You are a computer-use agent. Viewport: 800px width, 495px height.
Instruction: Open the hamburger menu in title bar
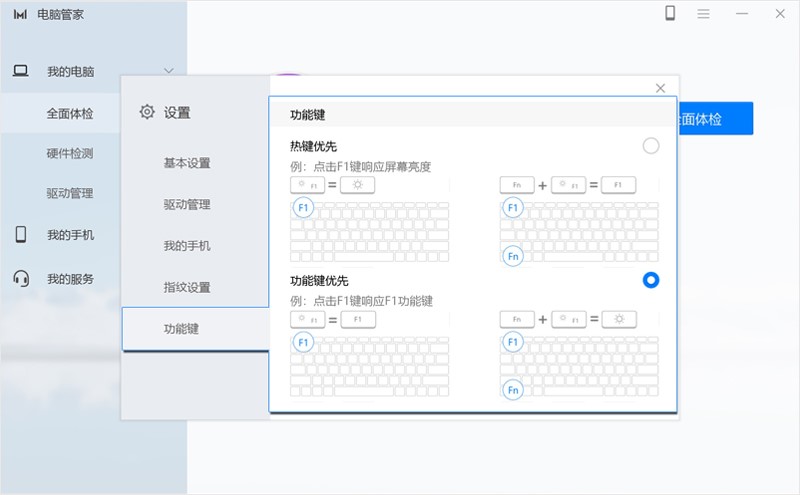click(x=703, y=14)
